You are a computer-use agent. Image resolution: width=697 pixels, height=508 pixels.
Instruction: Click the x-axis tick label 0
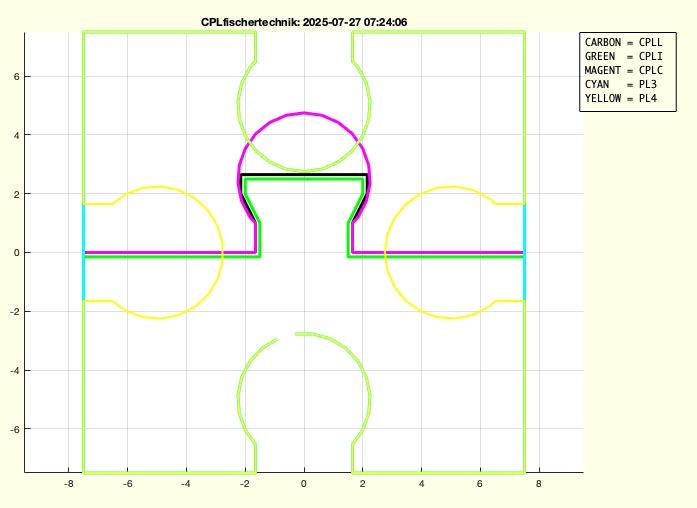point(303,483)
